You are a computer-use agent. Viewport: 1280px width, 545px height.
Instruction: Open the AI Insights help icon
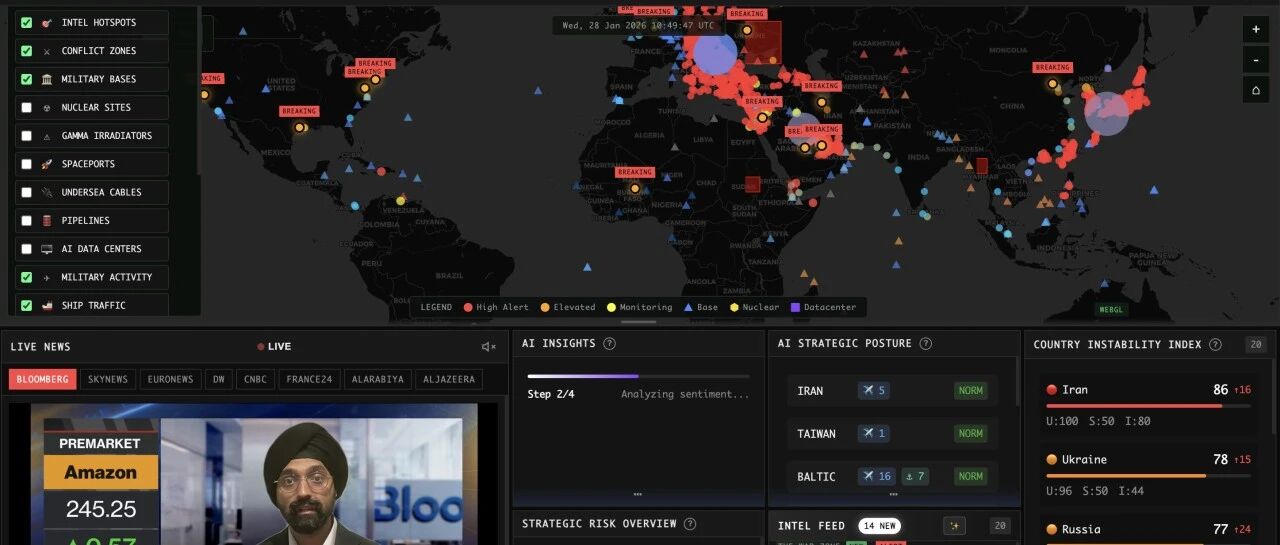[609, 344]
